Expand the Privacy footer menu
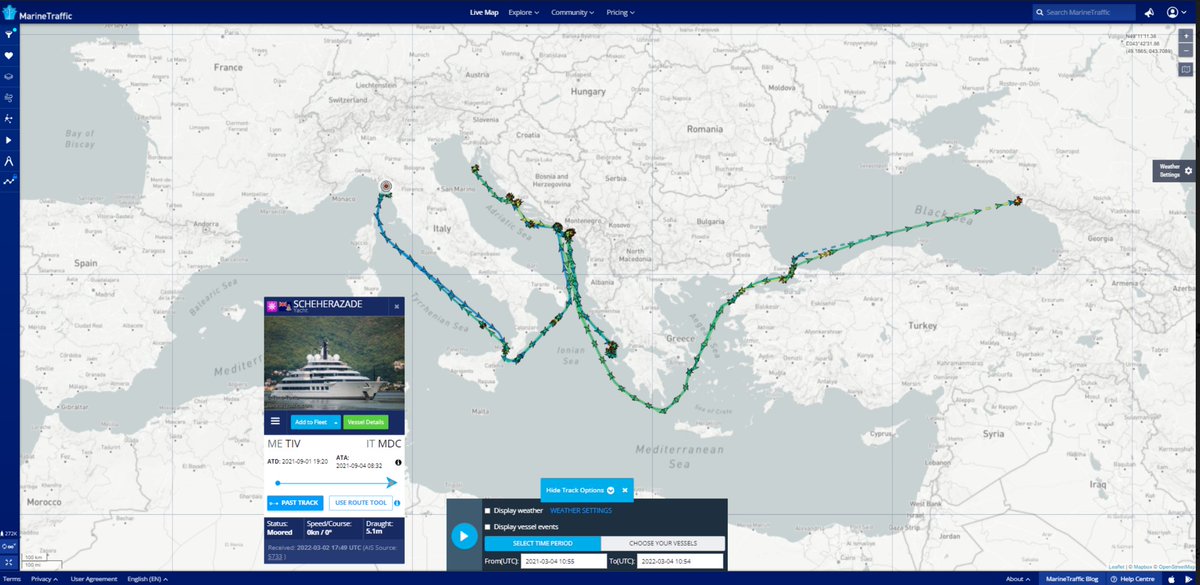The height and width of the screenshot is (585, 1200). pyautogui.click(x=43, y=579)
